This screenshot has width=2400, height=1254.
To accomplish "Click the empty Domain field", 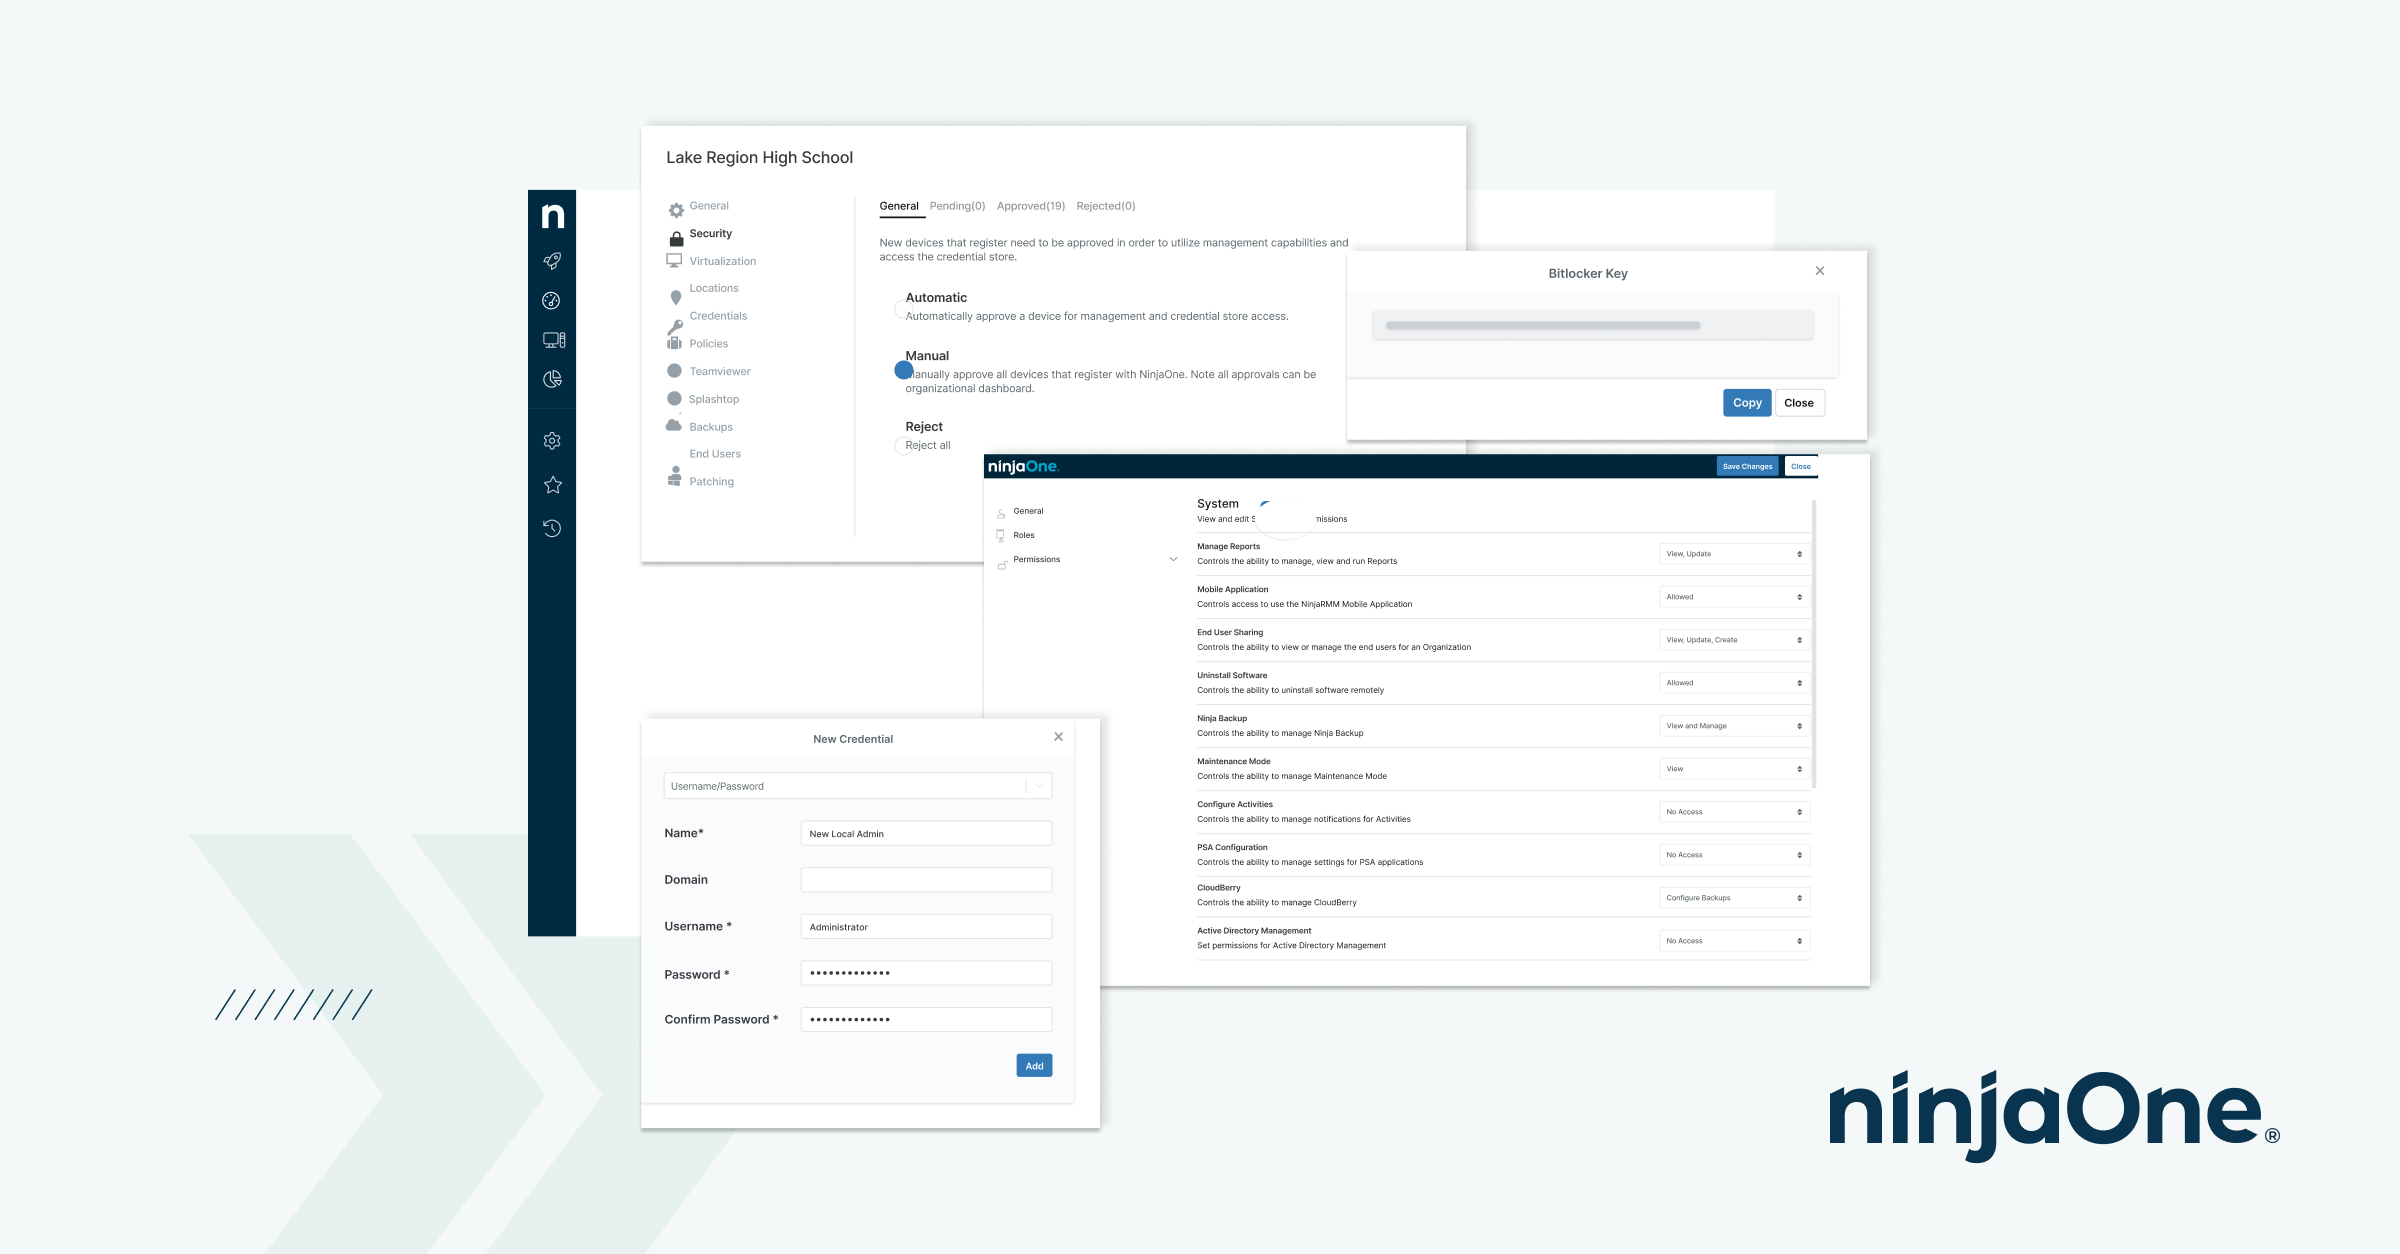I will coord(926,880).
